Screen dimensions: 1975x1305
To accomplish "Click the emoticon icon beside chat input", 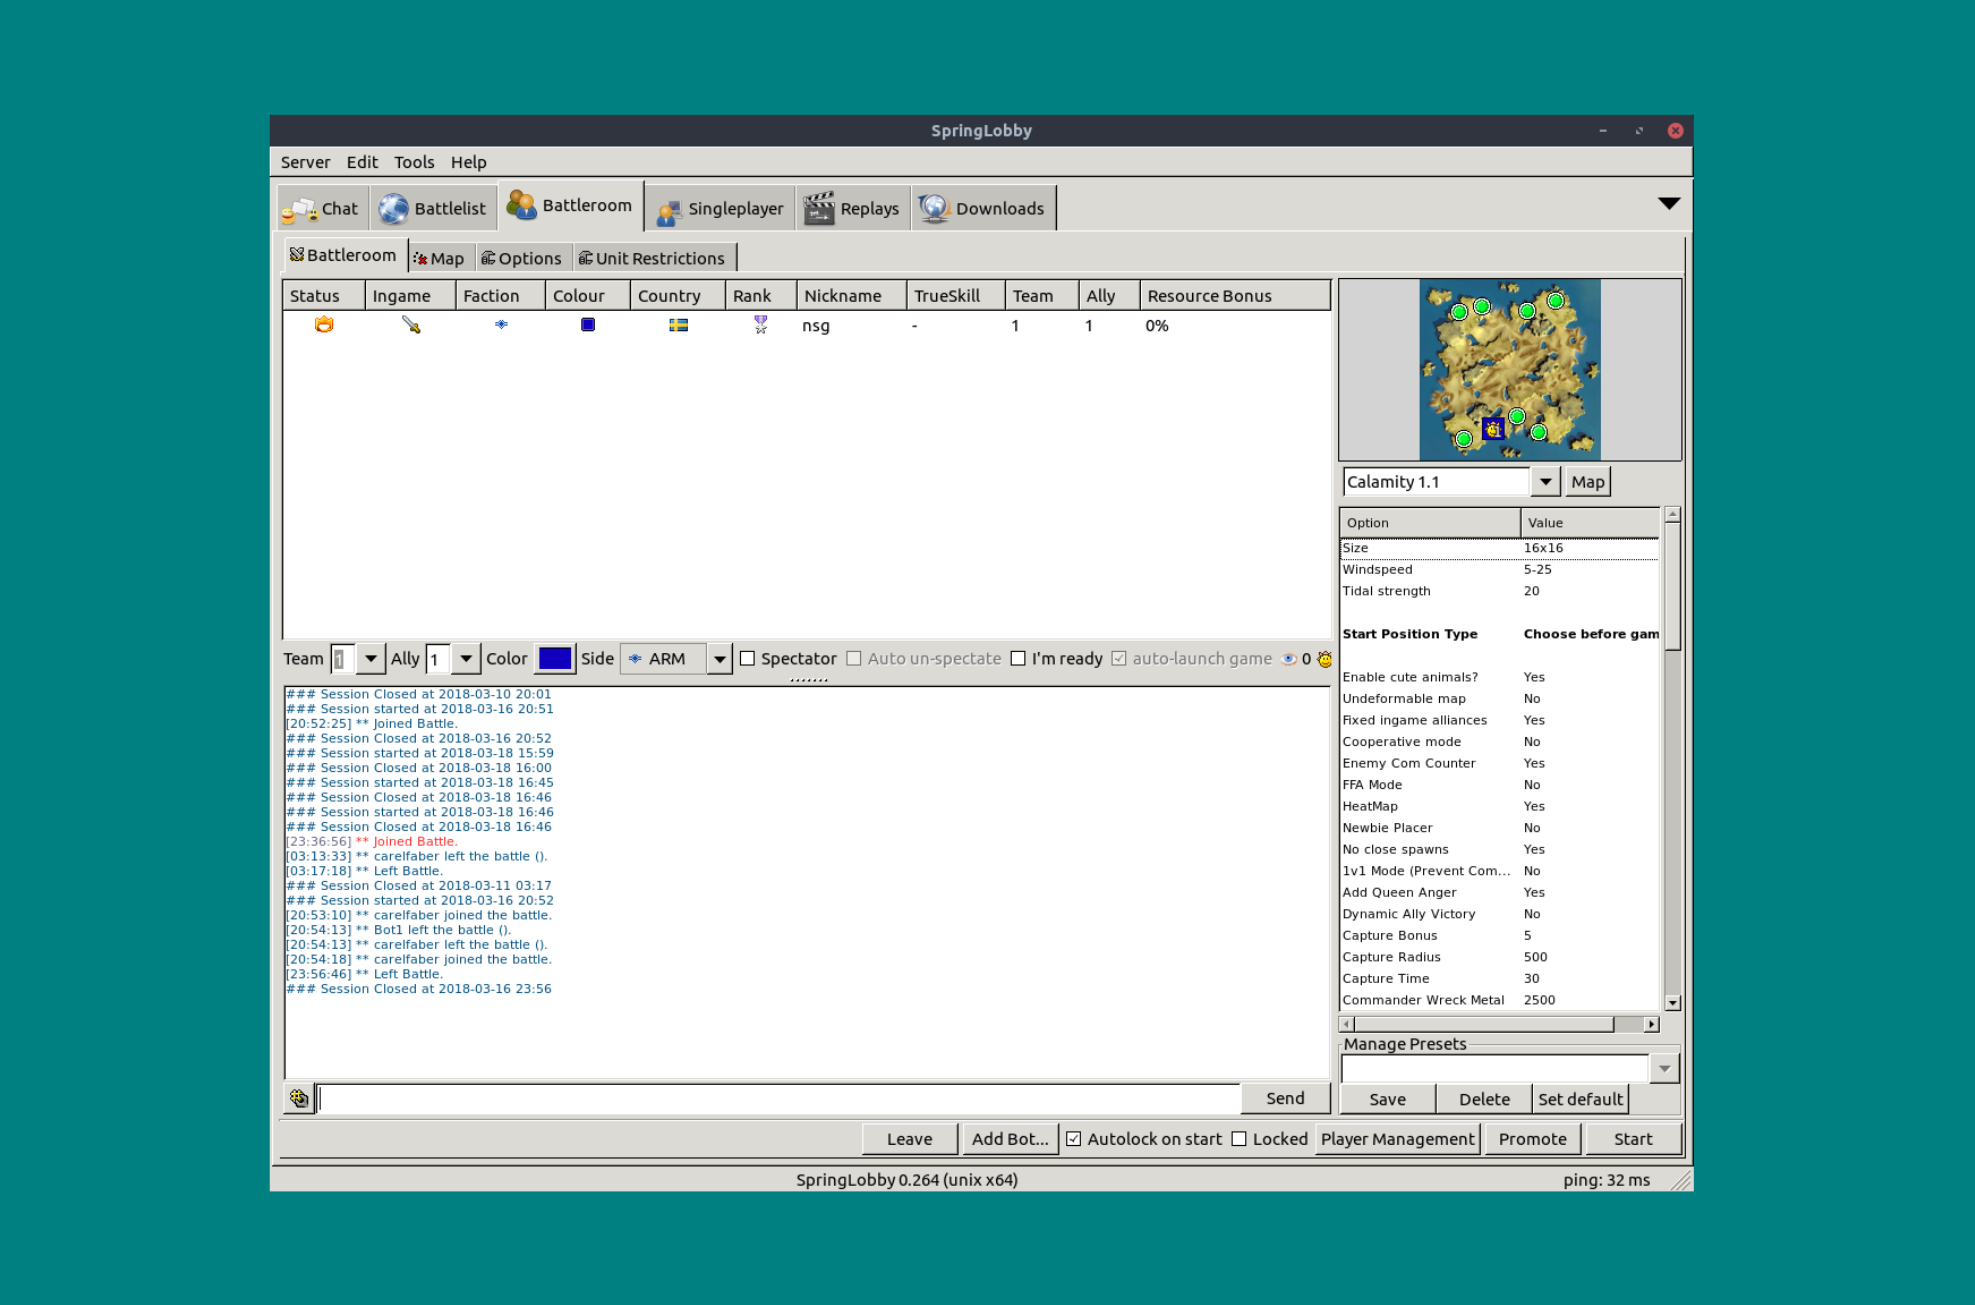I will [x=299, y=1098].
